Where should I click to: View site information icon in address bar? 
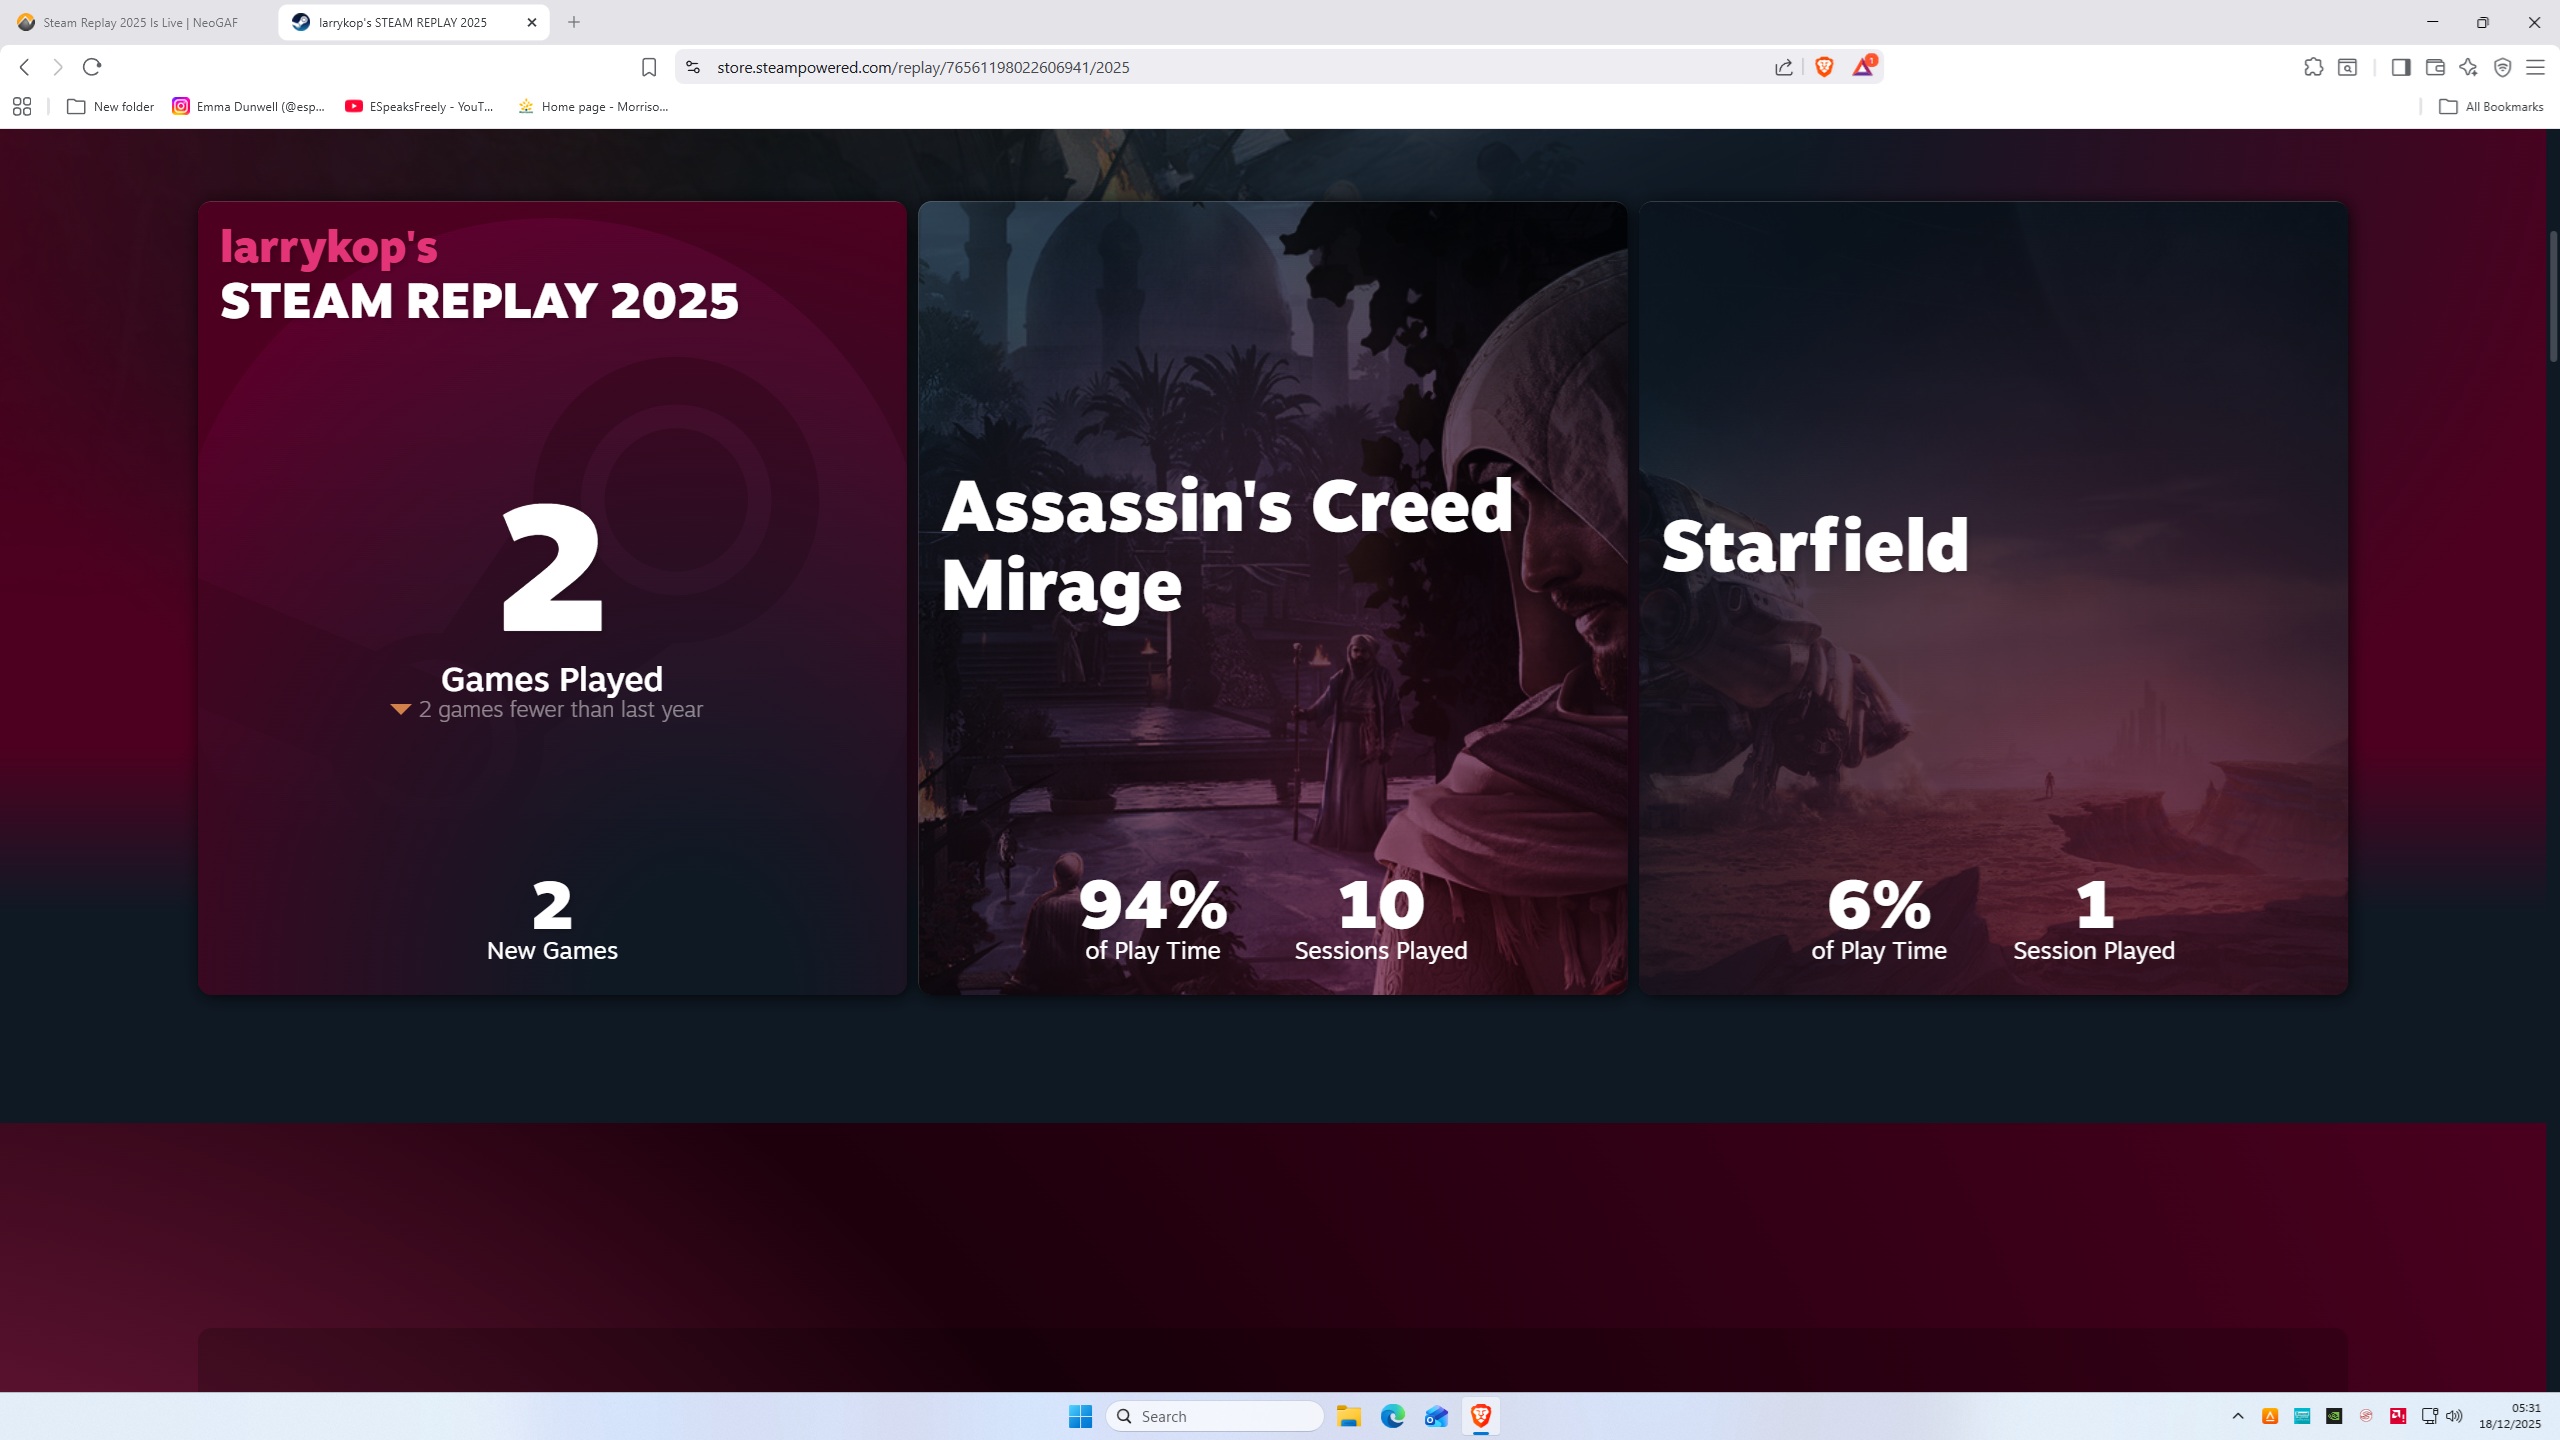click(x=693, y=67)
